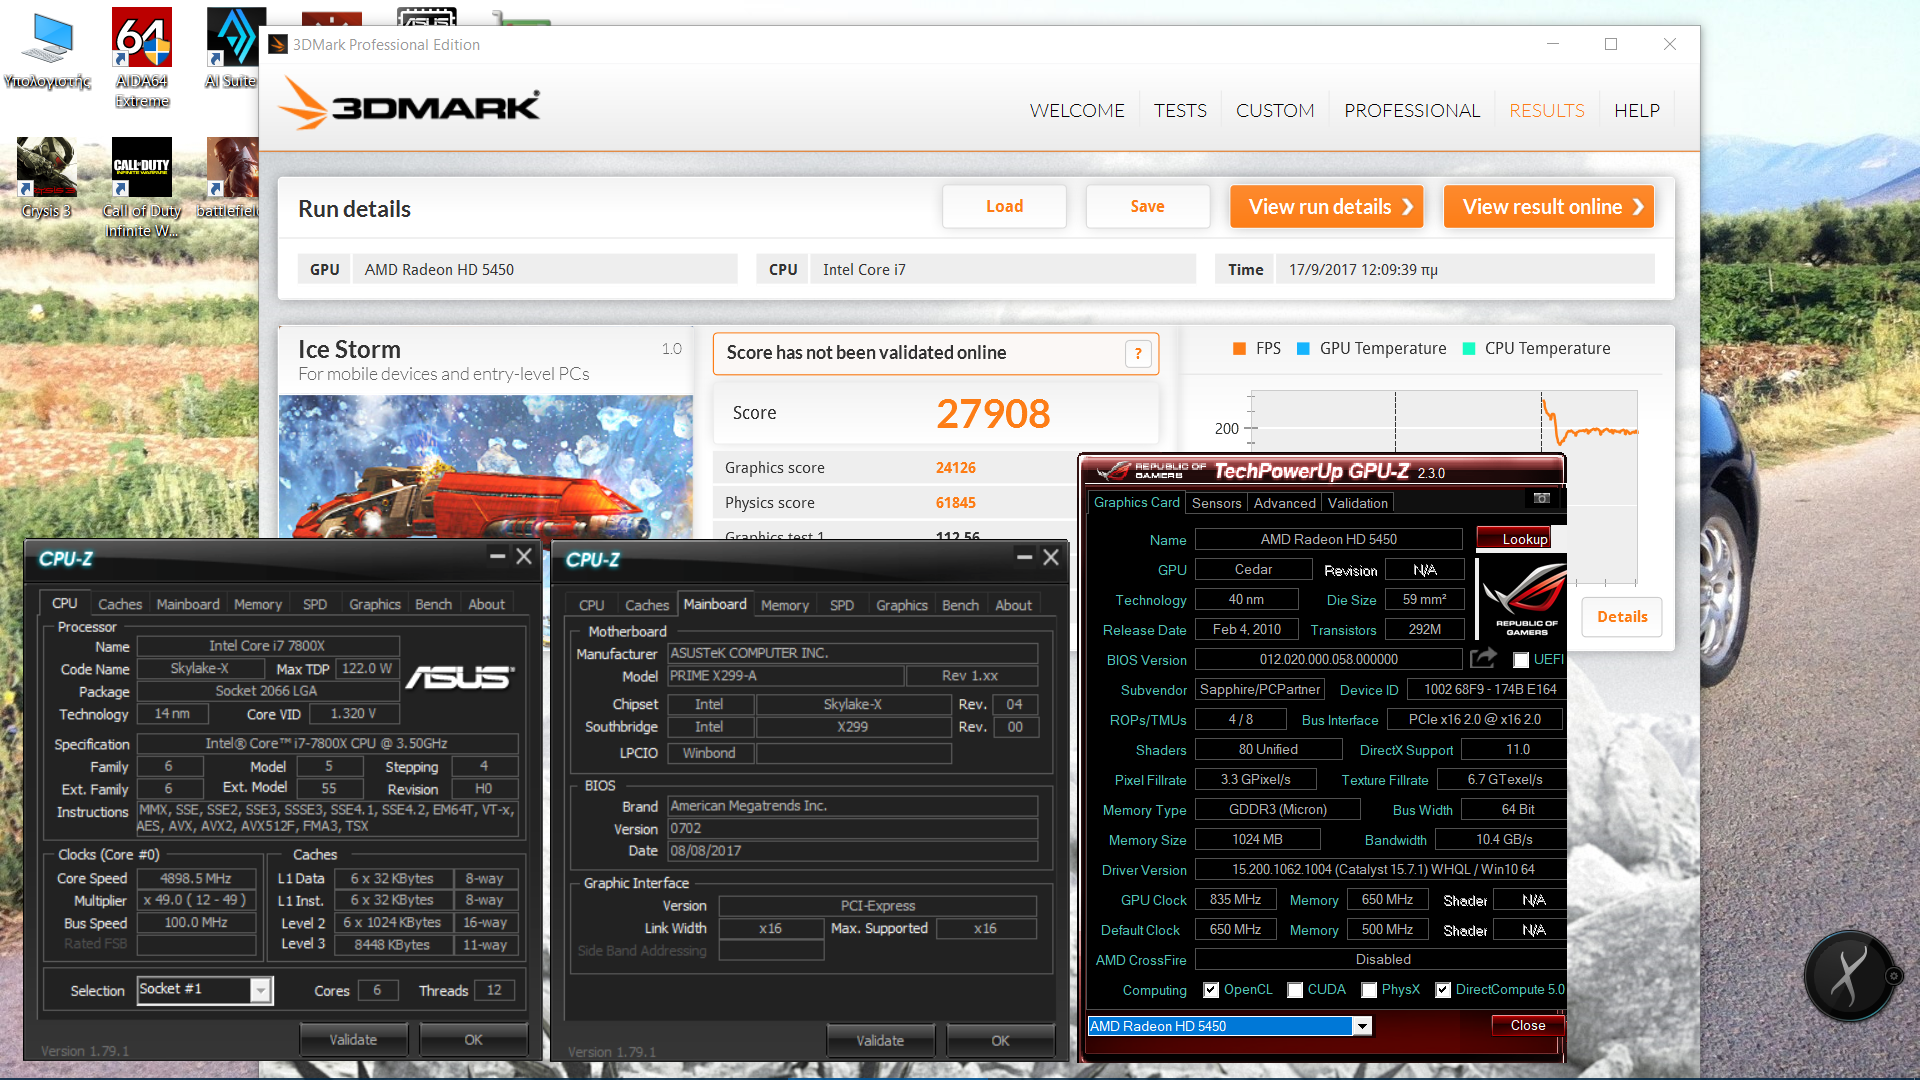1920x1080 pixels.
Task: Click the Load button in Run details
Action: 1004,206
